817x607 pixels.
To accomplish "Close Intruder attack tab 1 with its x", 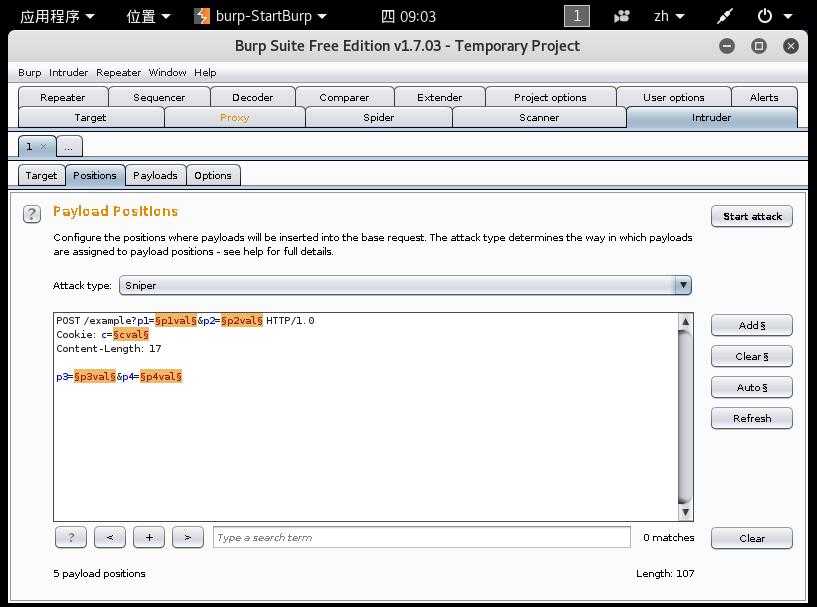I will click(x=44, y=146).
